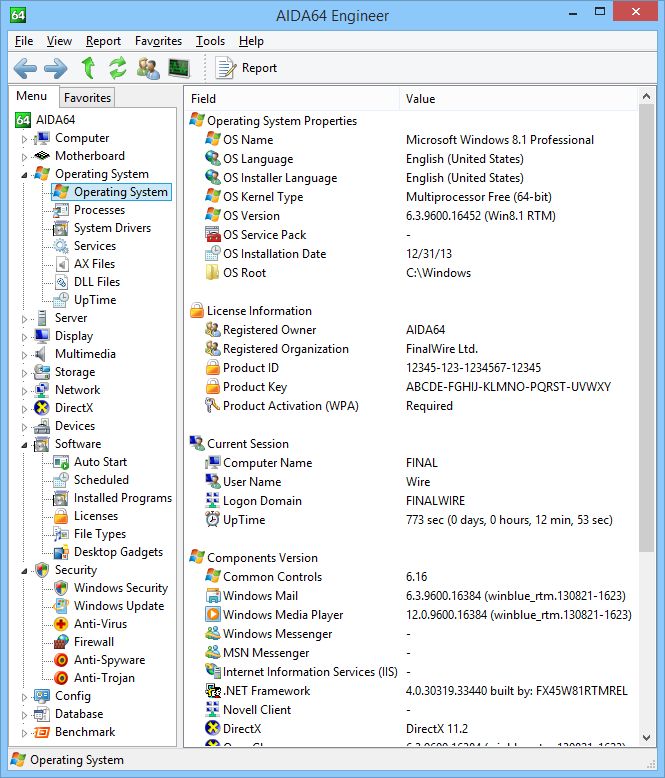Expand the Motherboard tree node
Image resolution: width=665 pixels, height=778 pixels.
coord(24,157)
